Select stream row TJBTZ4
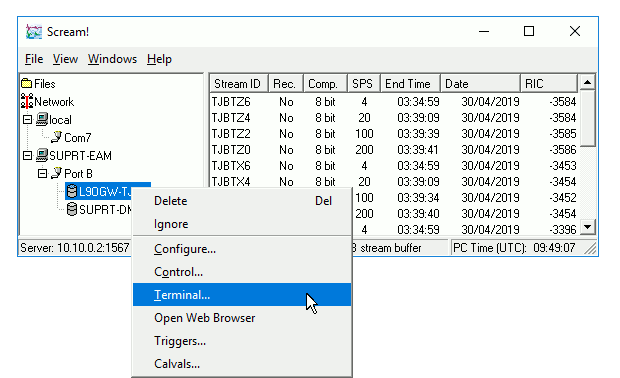 pos(394,117)
